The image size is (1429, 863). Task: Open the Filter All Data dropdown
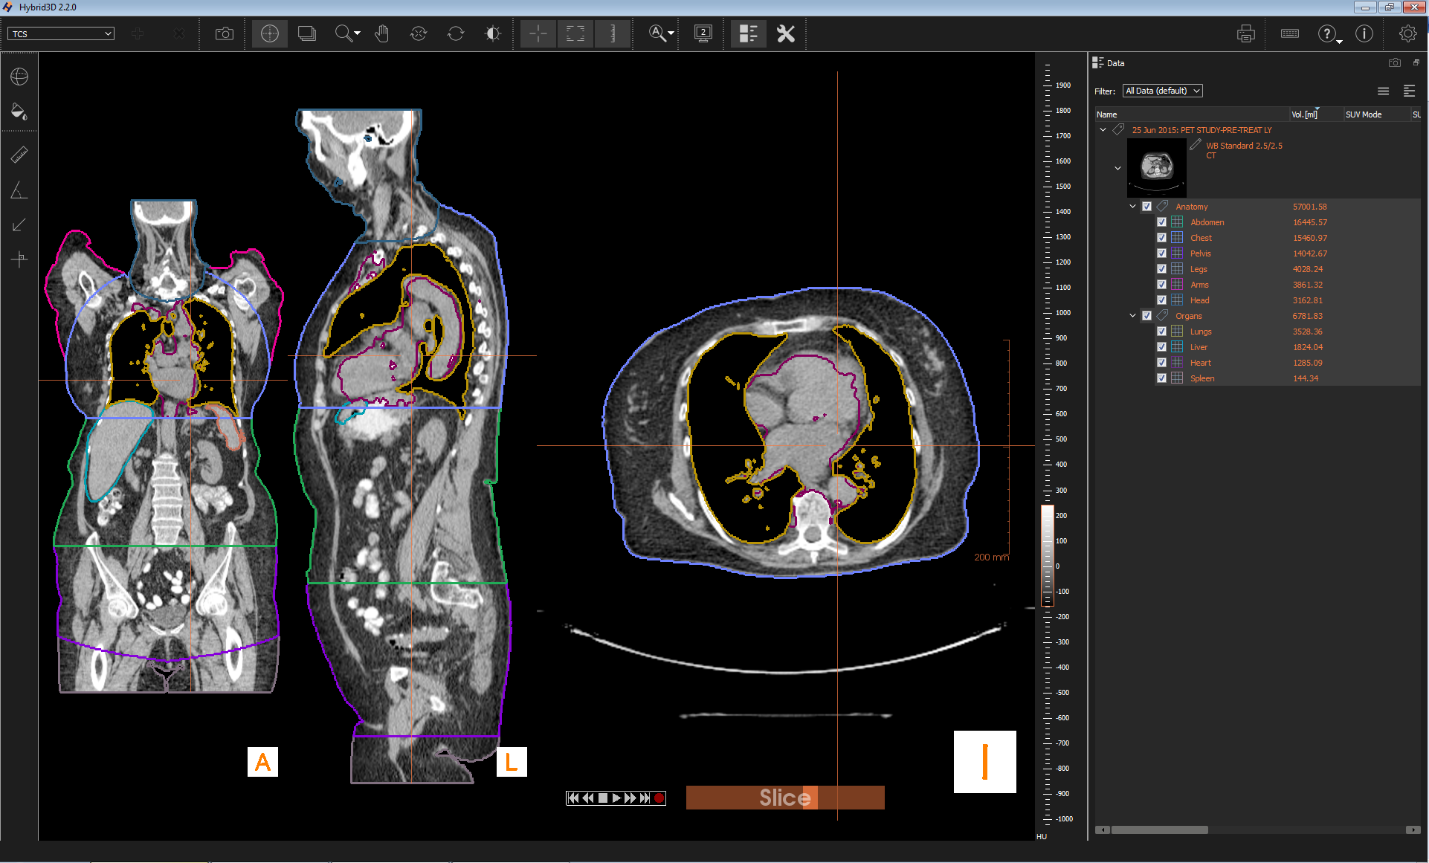[x=1162, y=90]
